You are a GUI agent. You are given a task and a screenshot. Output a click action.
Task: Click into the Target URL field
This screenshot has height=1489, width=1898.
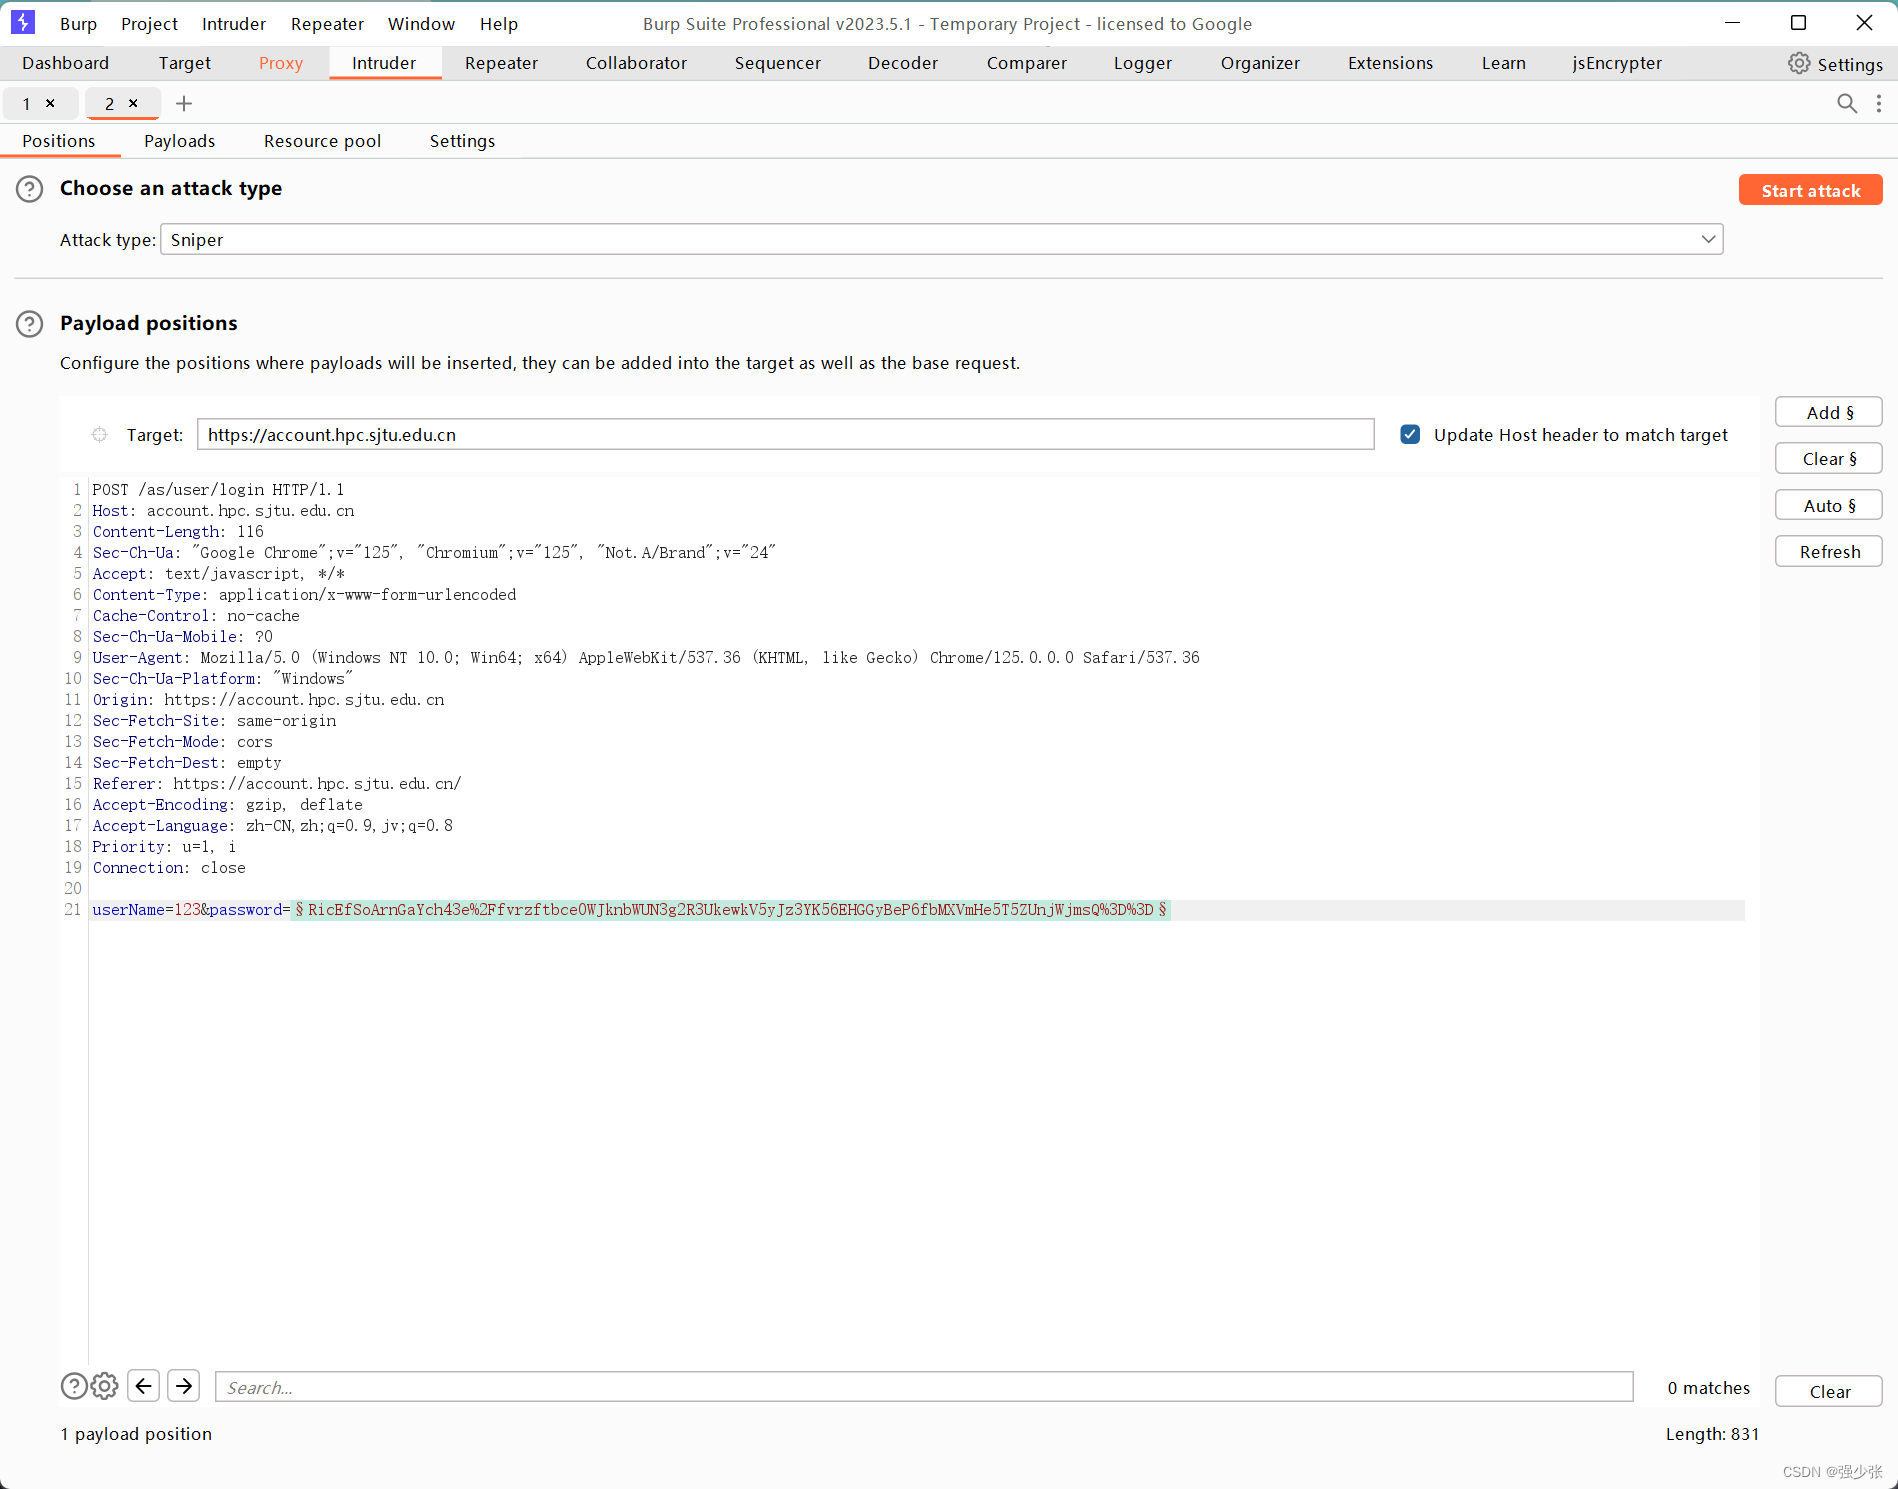pos(786,435)
